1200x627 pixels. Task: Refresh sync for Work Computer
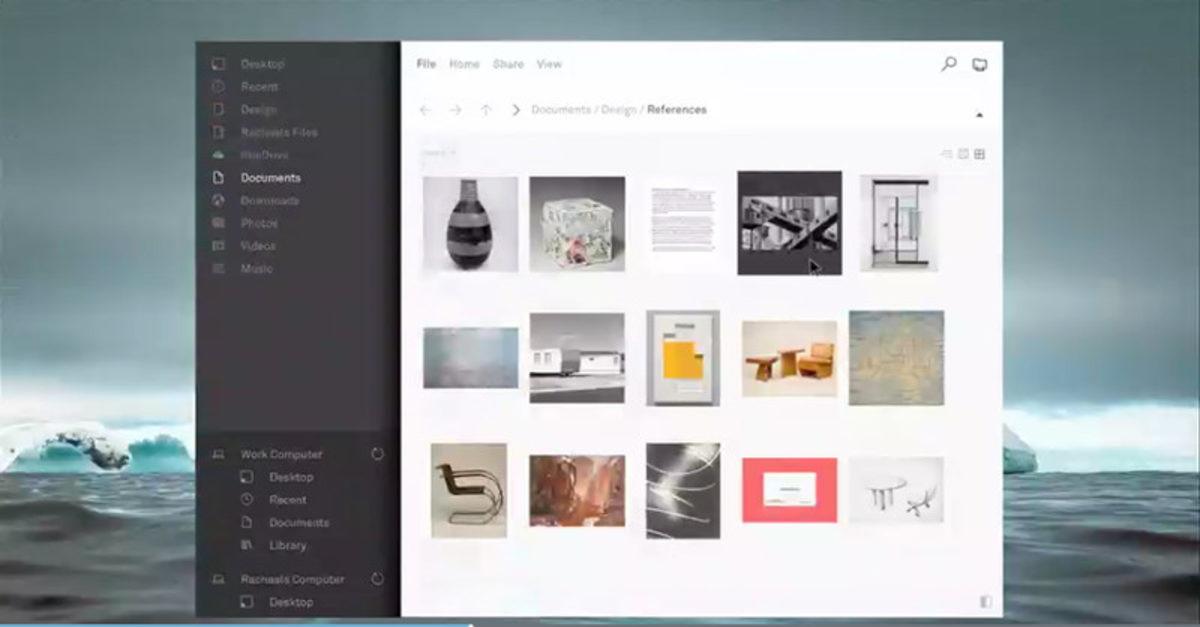click(x=377, y=454)
